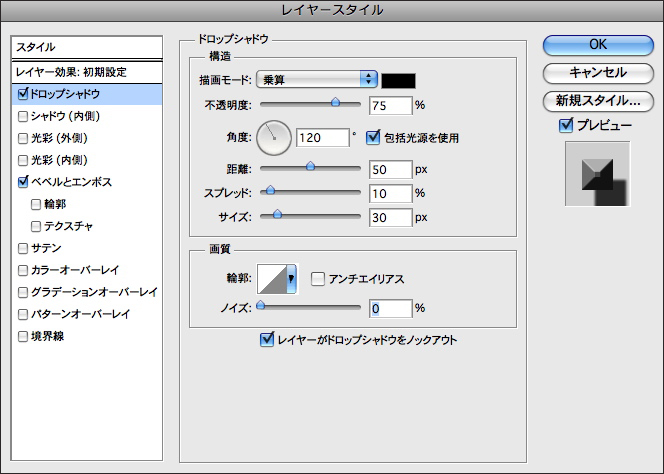Click the OK button
Viewport: 664px width, 474px height.
[x=598, y=45]
